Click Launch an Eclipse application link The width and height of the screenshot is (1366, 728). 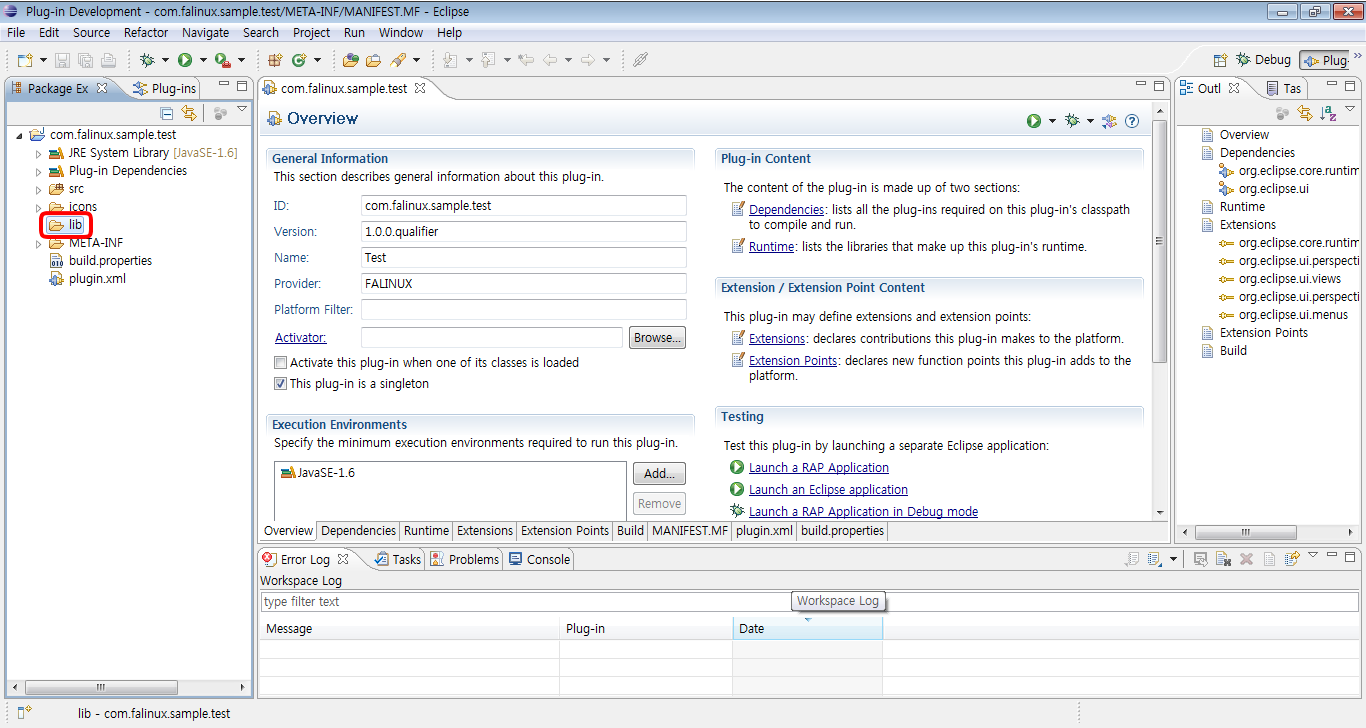click(x=828, y=490)
